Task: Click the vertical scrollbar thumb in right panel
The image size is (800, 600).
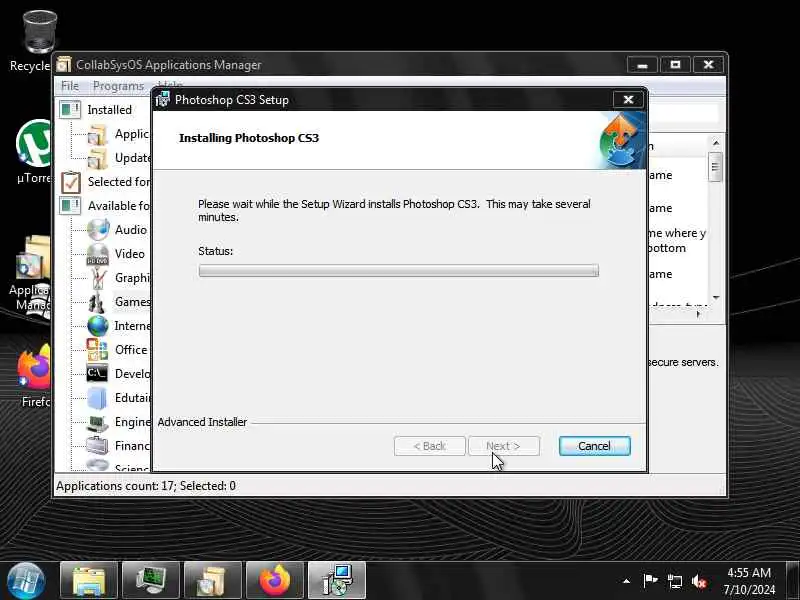Action: point(715,167)
